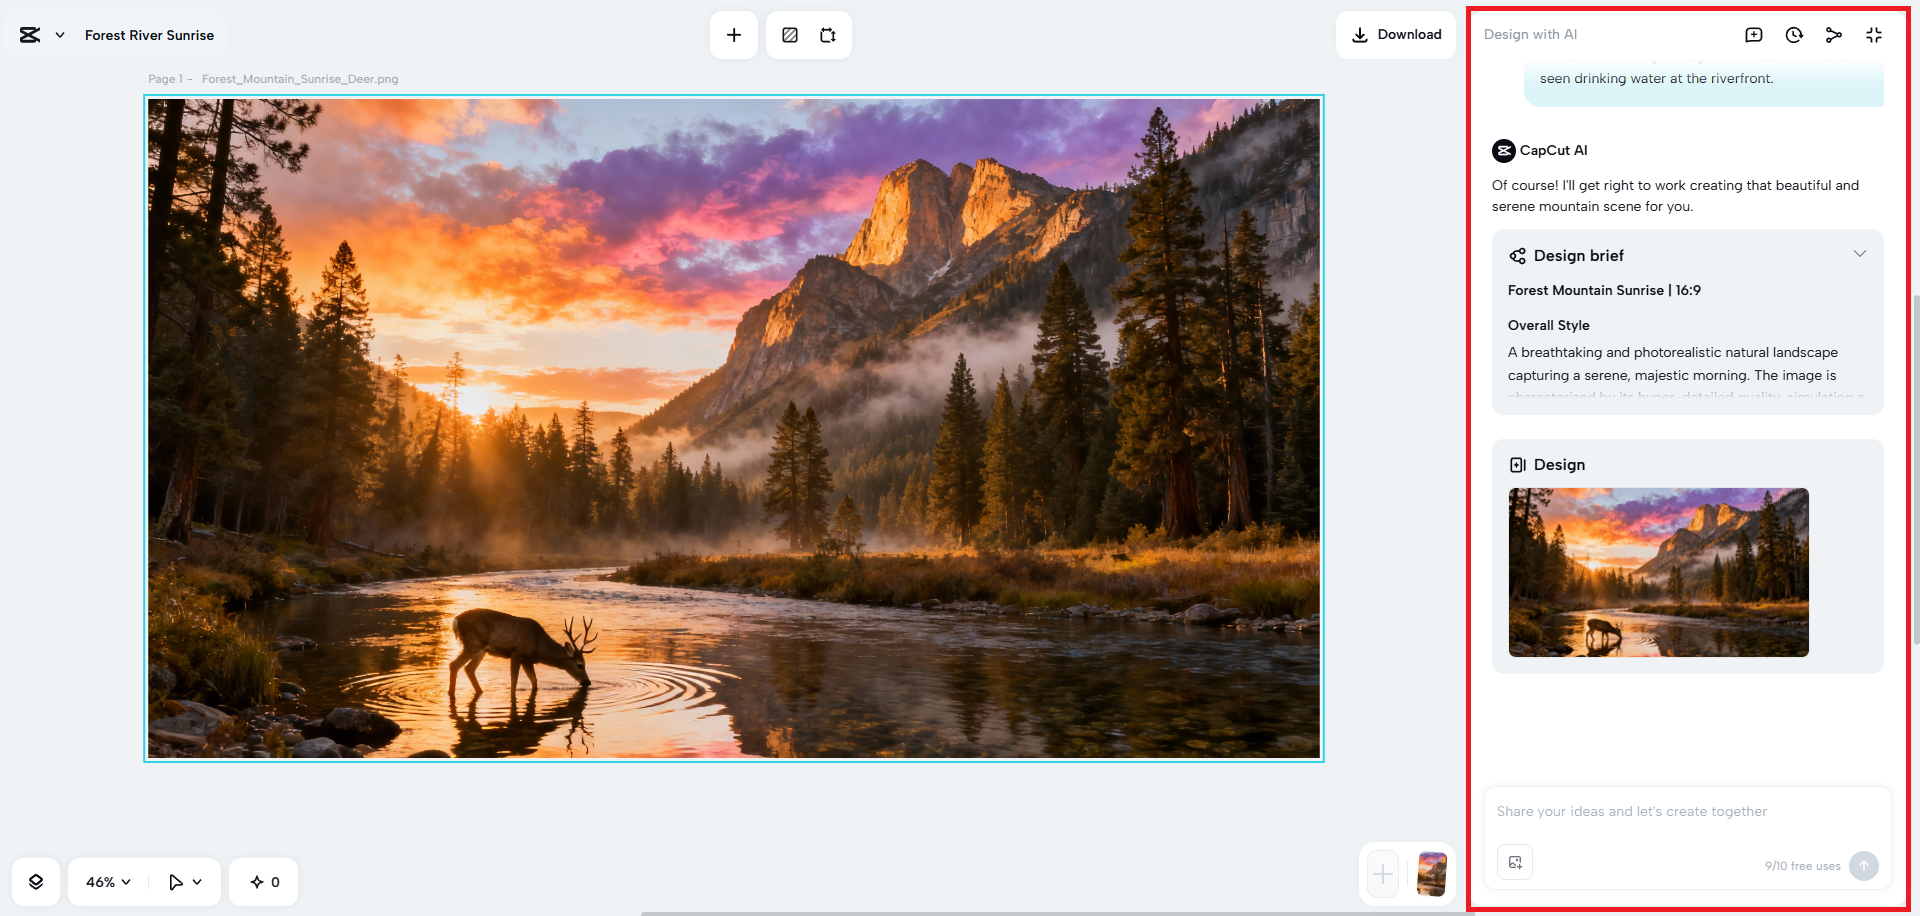Start a new AI chat conversation

click(1753, 34)
